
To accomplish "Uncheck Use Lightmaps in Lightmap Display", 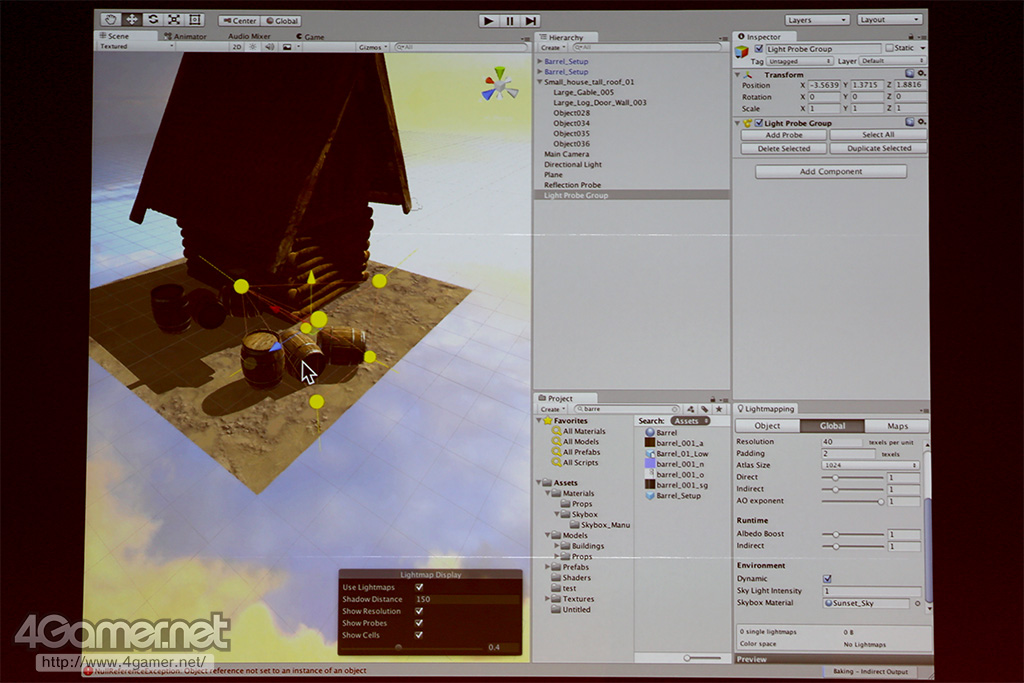I will point(419,587).
